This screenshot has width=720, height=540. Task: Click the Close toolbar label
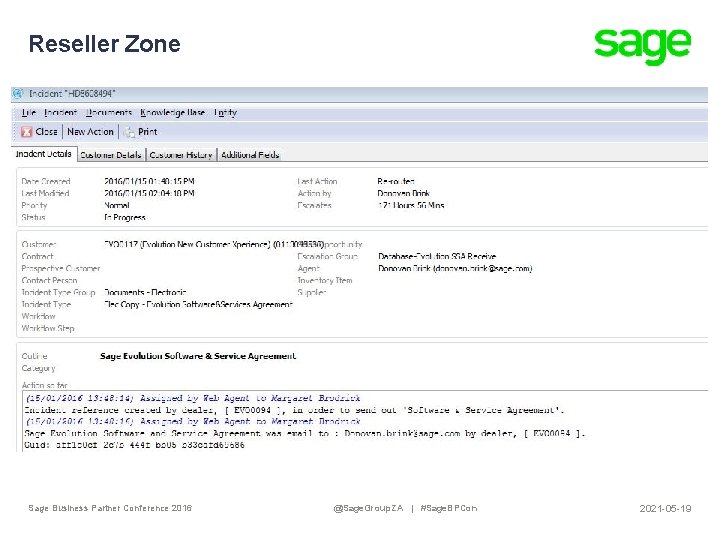pyautogui.click(x=46, y=132)
